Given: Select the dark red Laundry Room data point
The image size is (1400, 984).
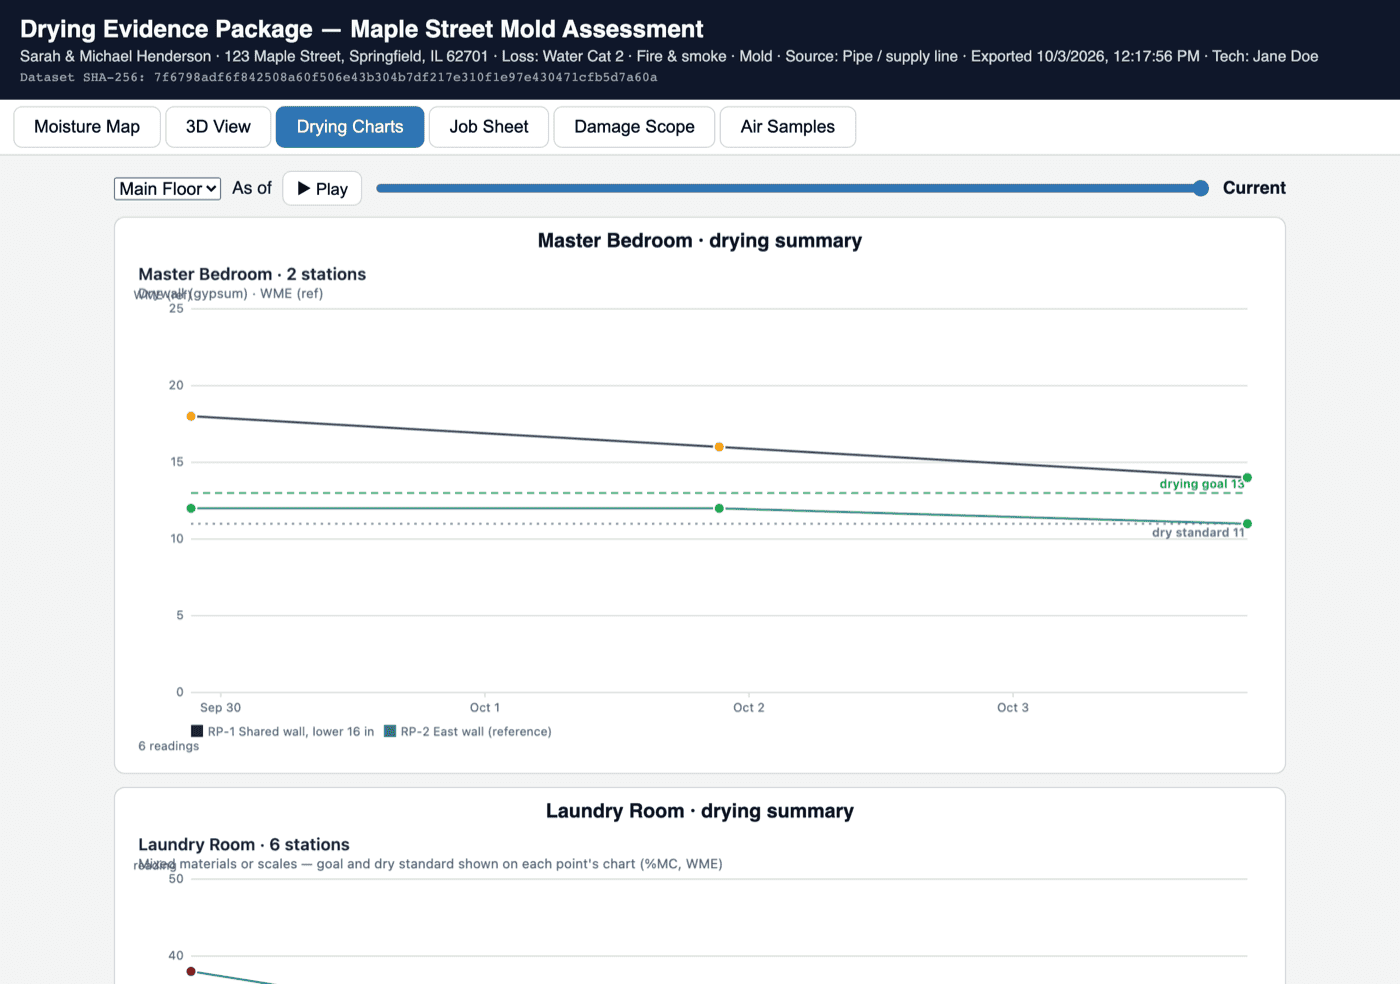Looking at the screenshot, I should click(191, 971).
